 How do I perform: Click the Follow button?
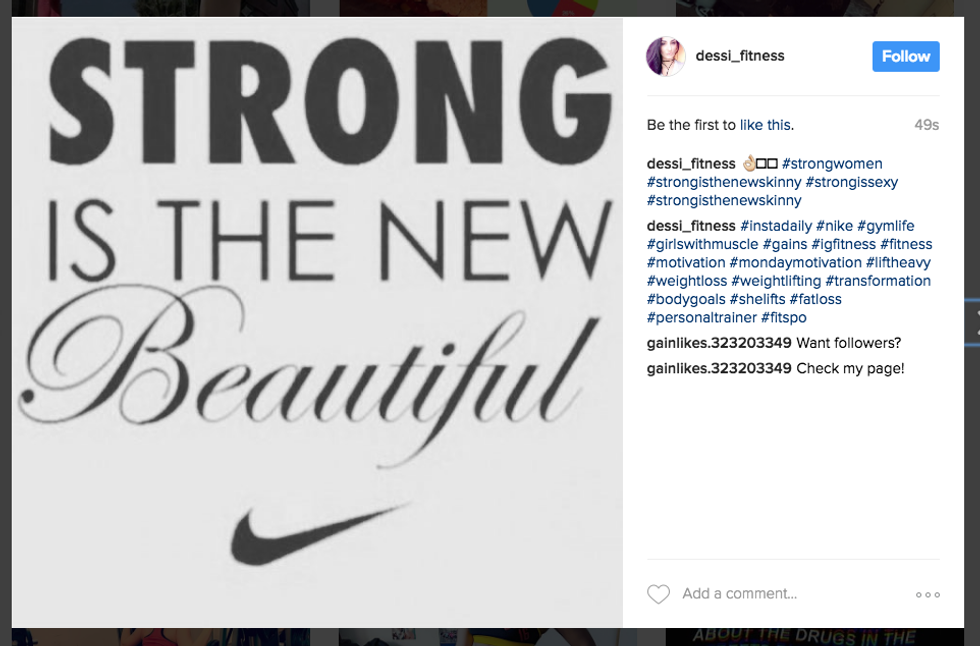(905, 56)
